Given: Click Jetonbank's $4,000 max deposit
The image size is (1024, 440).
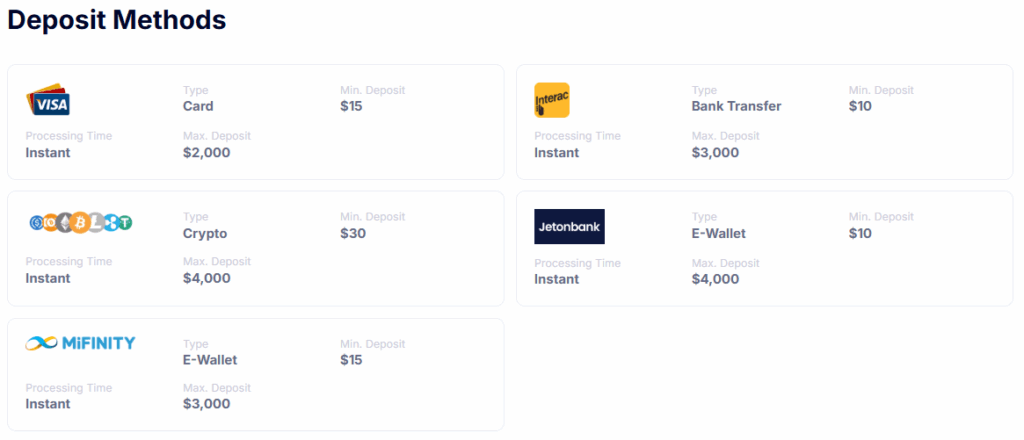Looking at the screenshot, I should [x=715, y=279].
